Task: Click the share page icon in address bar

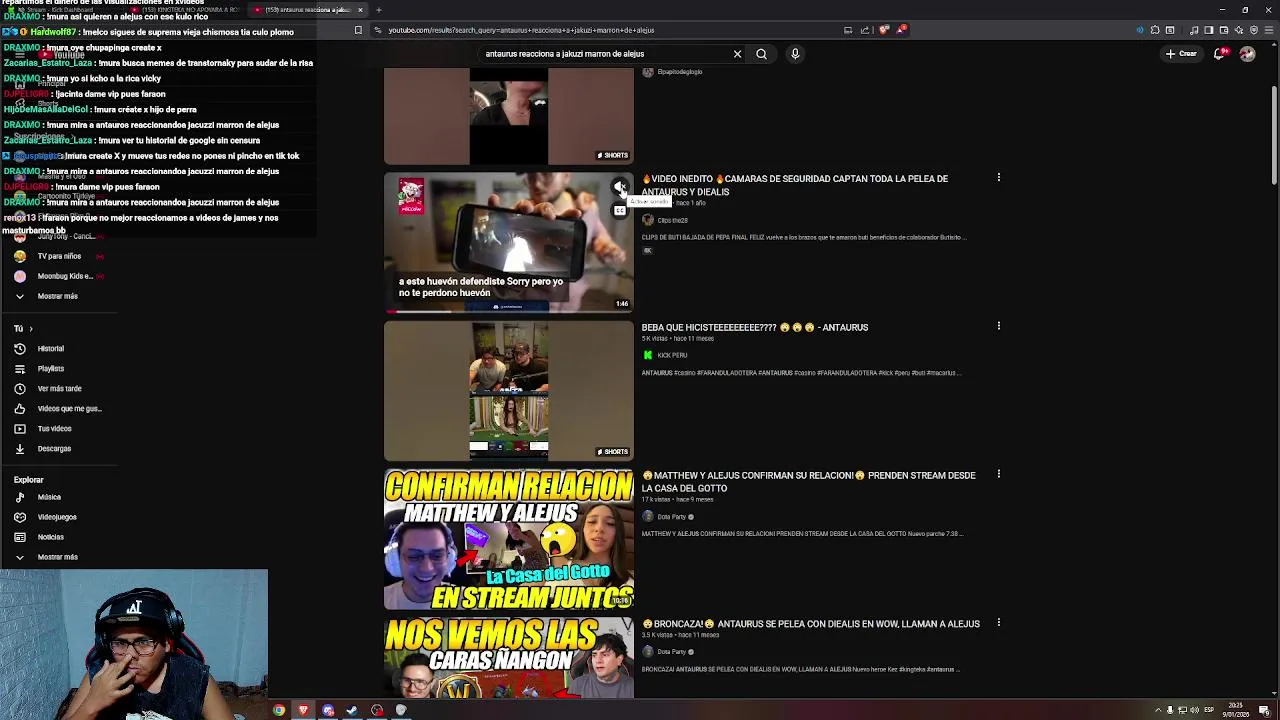Action: (865, 30)
